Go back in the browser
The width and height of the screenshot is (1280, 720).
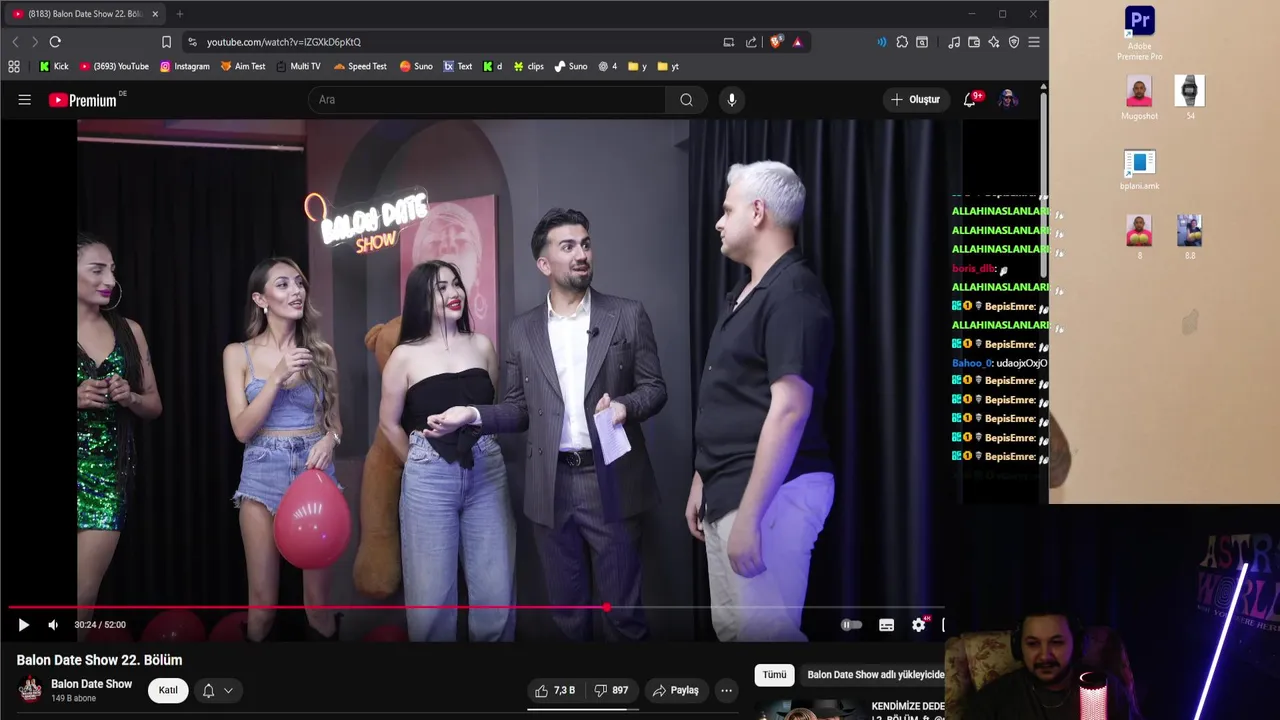pos(15,42)
